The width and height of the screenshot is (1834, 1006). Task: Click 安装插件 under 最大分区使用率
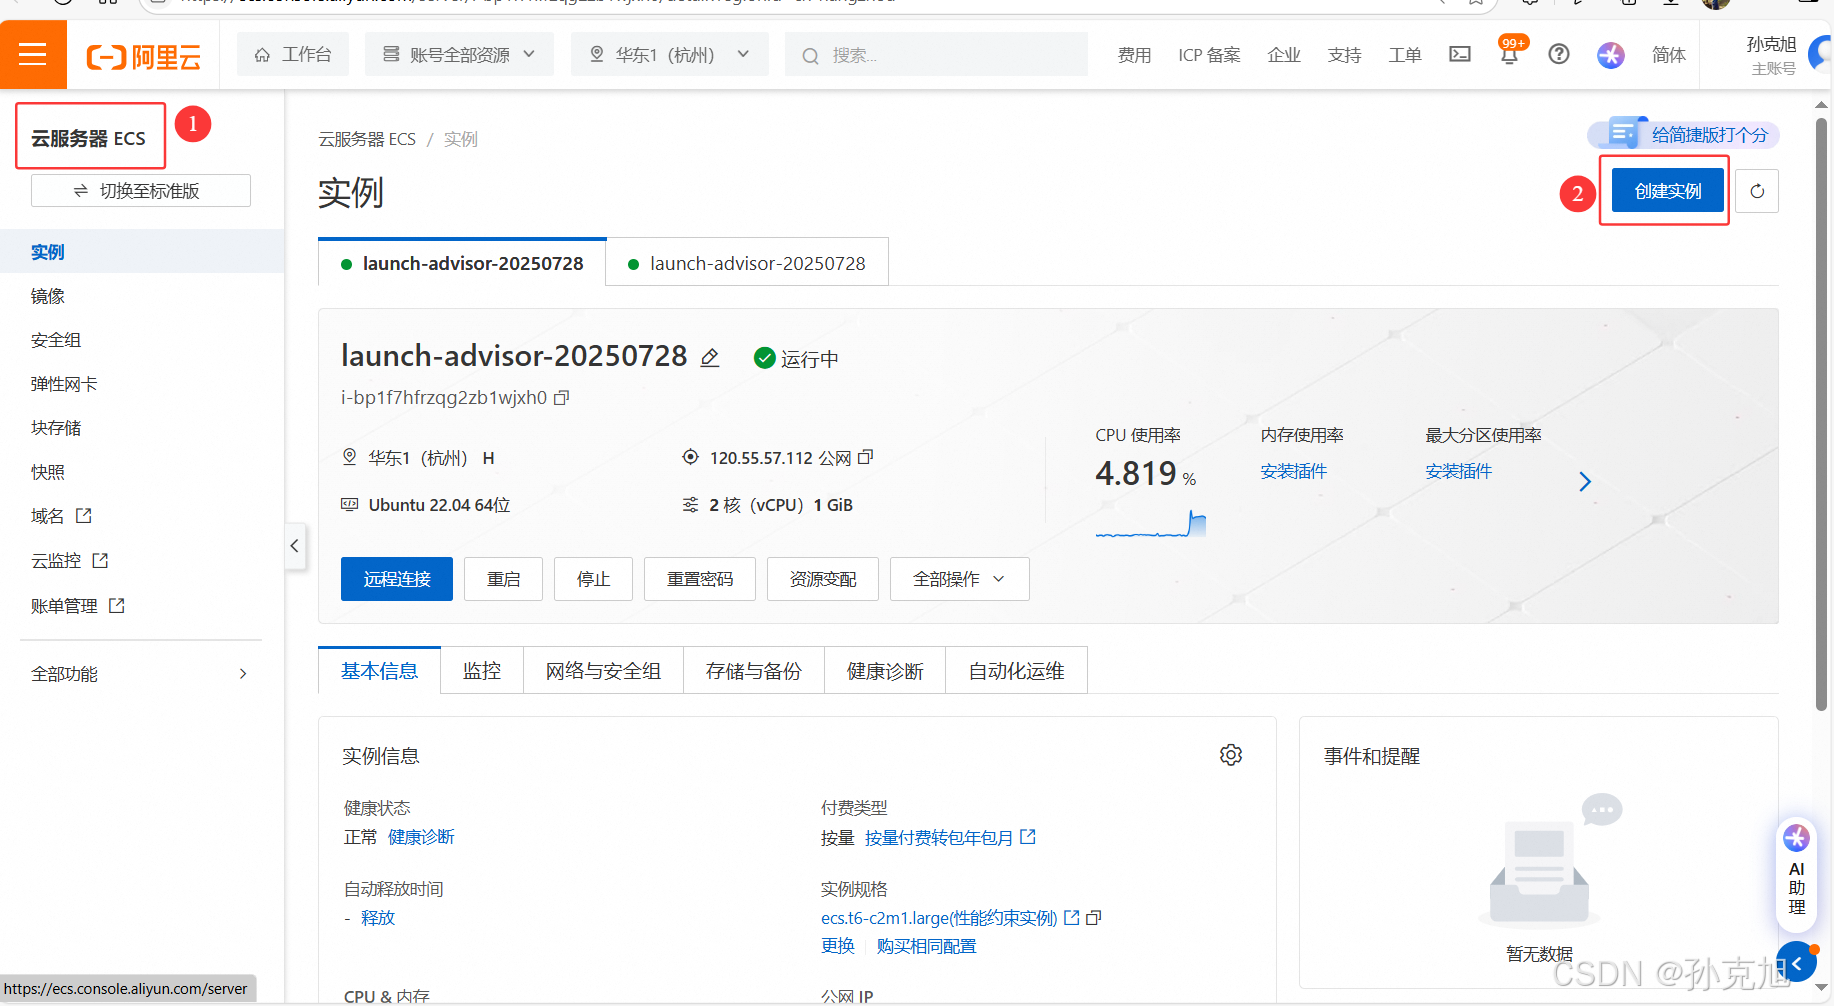click(x=1458, y=471)
